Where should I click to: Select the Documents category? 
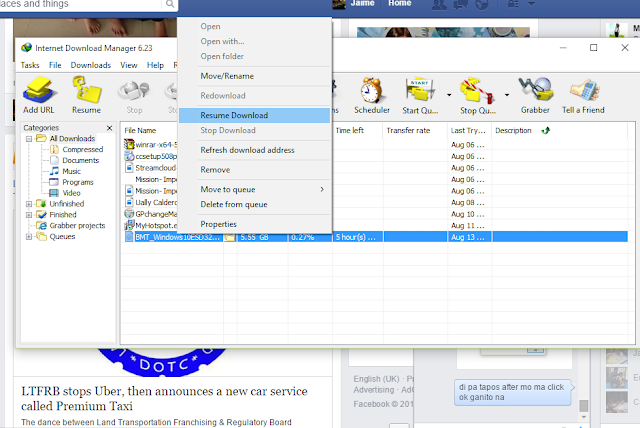pyautogui.click(x=80, y=160)
